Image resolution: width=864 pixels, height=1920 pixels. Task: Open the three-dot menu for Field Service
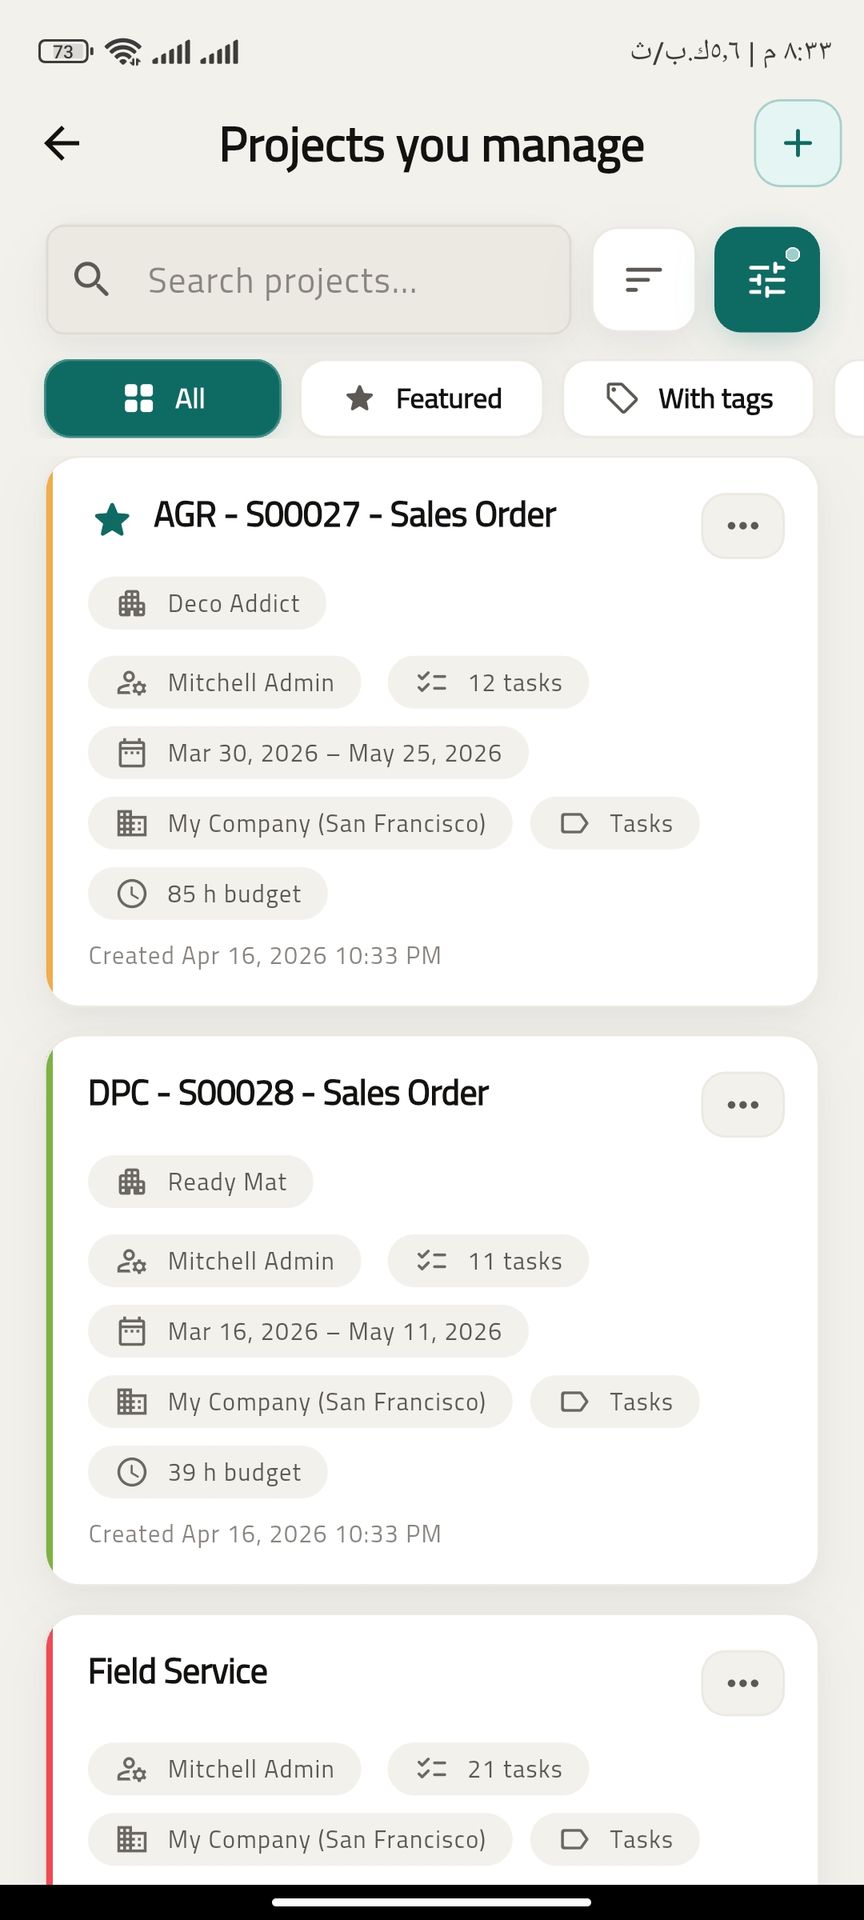(x=742, y=1683)
